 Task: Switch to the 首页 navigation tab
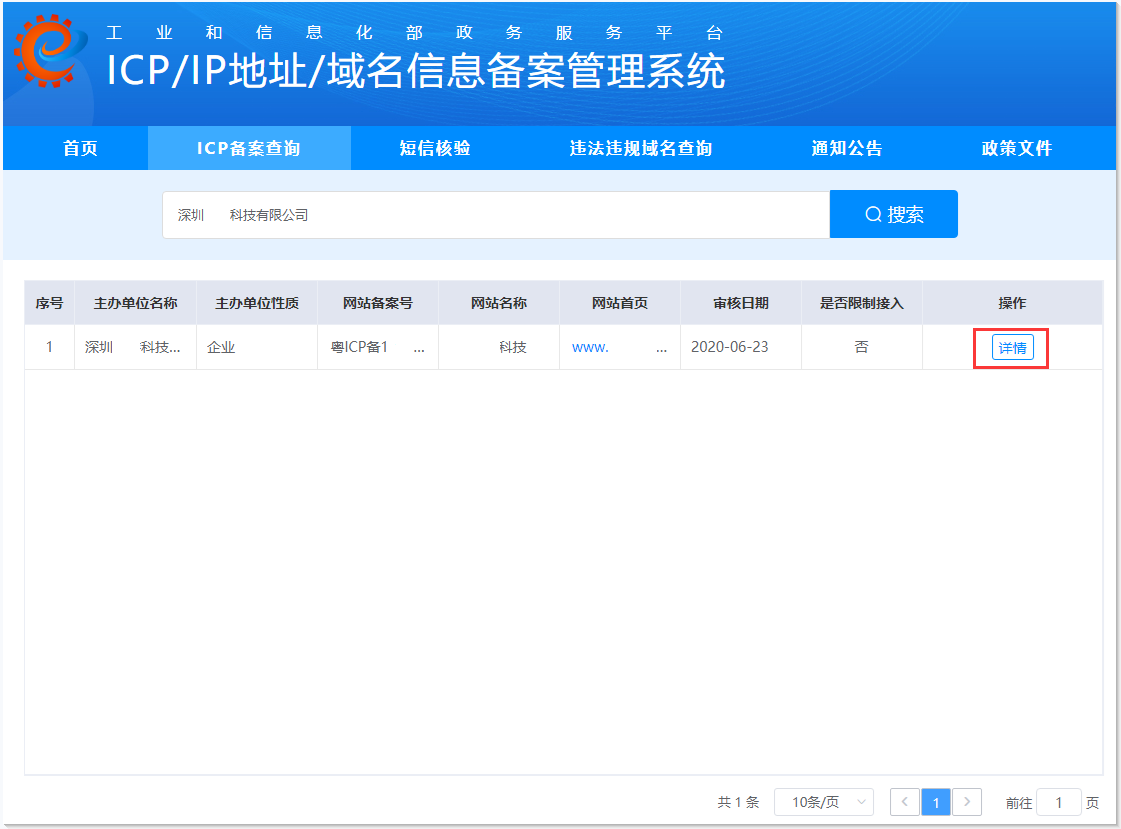78,148
